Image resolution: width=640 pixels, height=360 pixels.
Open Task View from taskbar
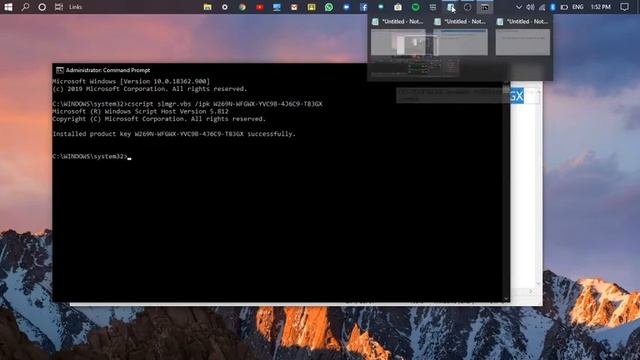(x=59, y=7)
